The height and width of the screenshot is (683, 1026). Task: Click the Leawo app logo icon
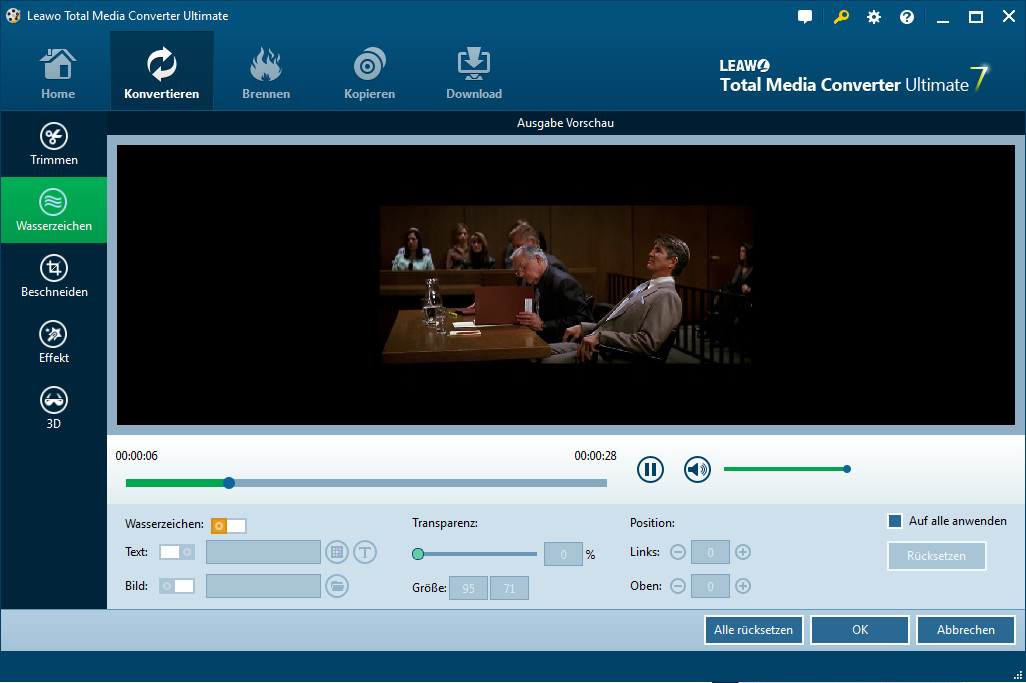pos(13,16)
